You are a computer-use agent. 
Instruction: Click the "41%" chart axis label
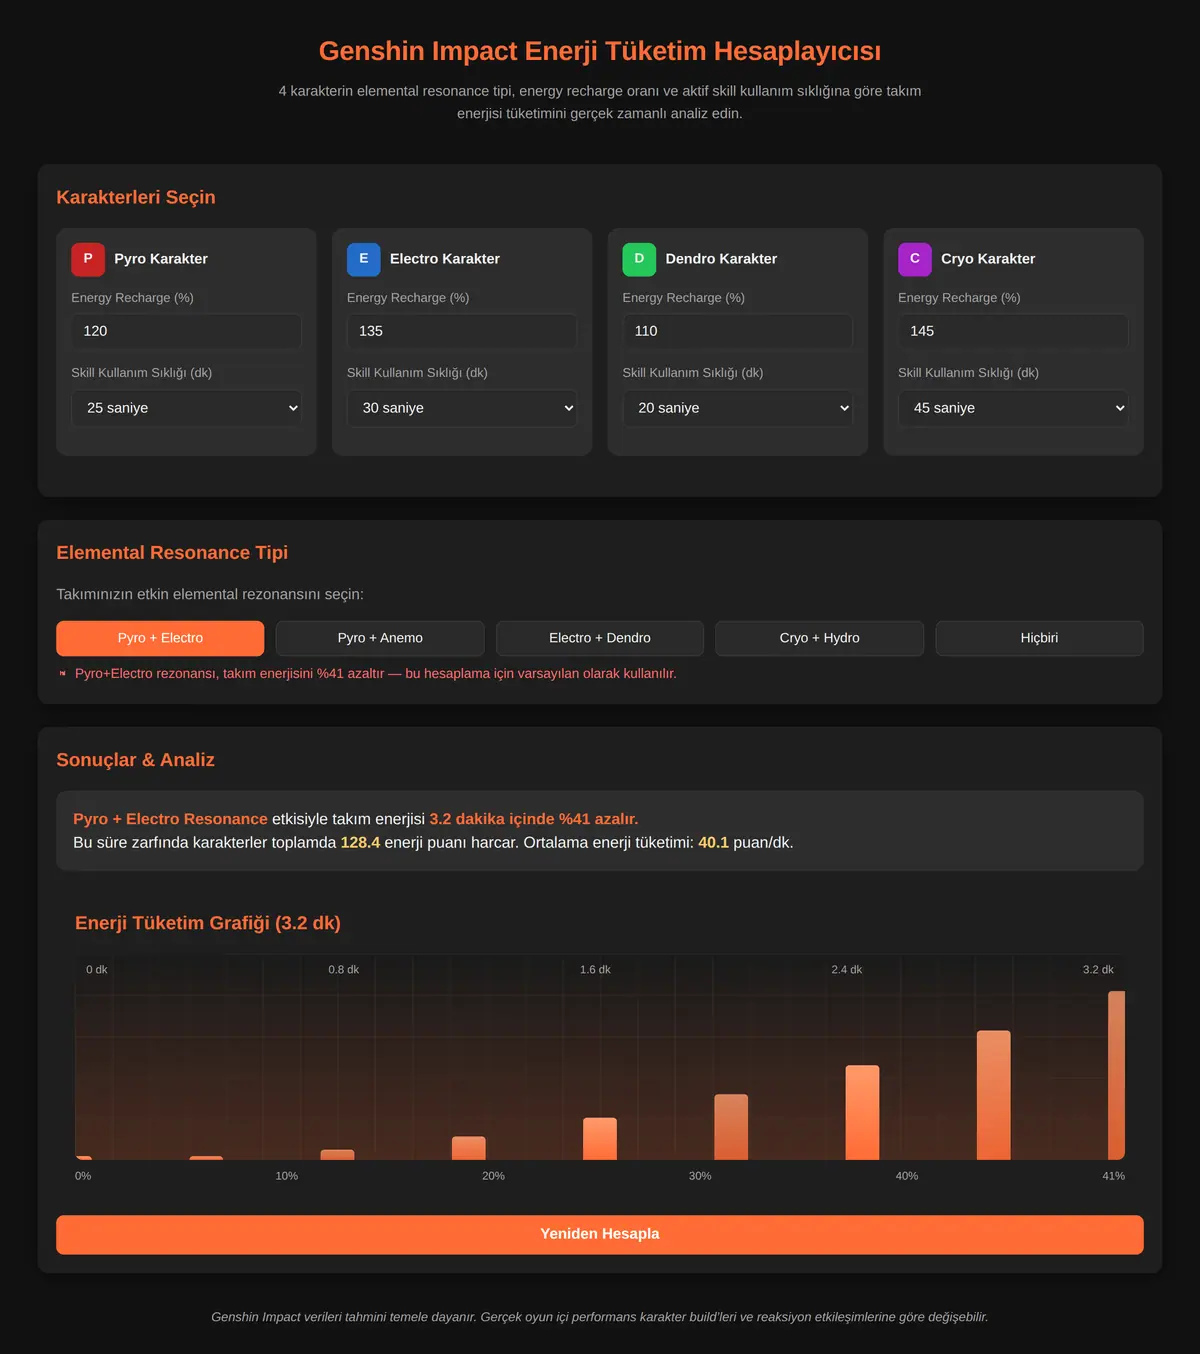coord(1113,1176)
